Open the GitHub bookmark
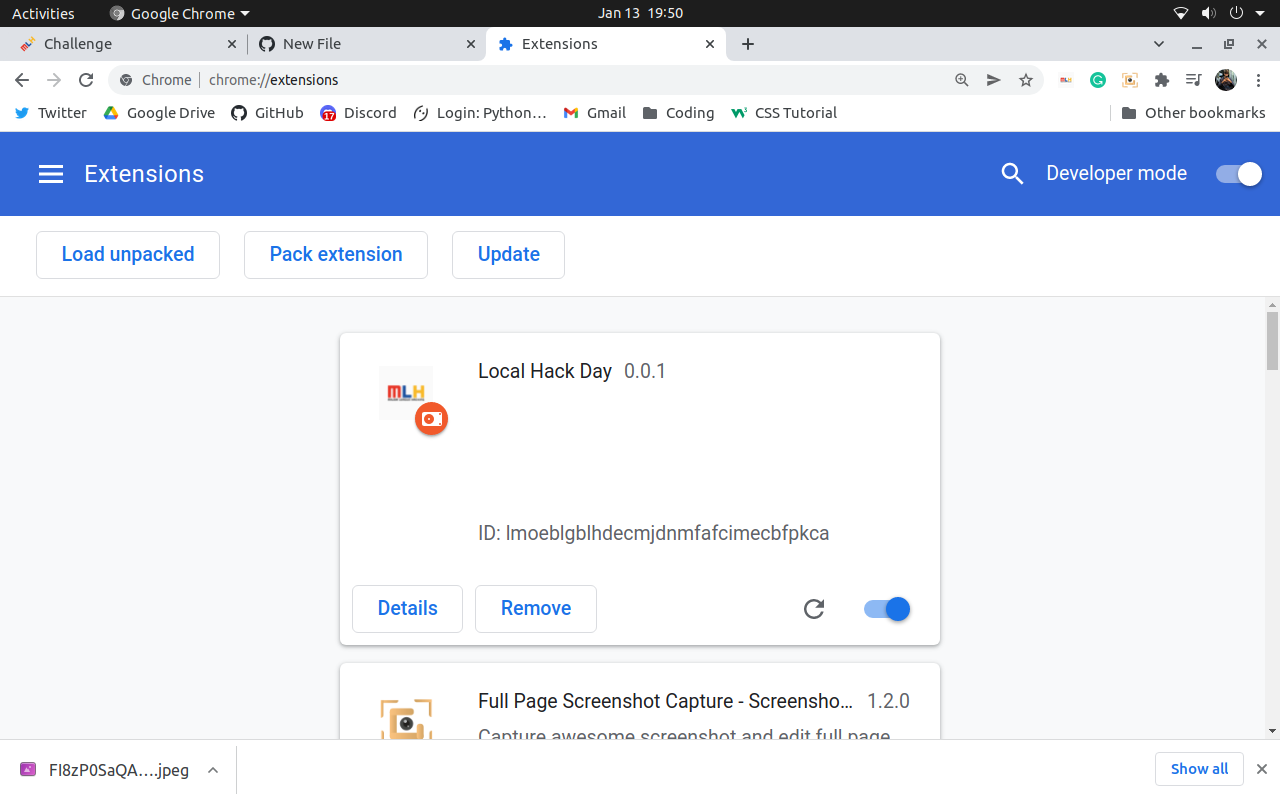This screenshot has height=800, width=1280. (x=267, y=113)
